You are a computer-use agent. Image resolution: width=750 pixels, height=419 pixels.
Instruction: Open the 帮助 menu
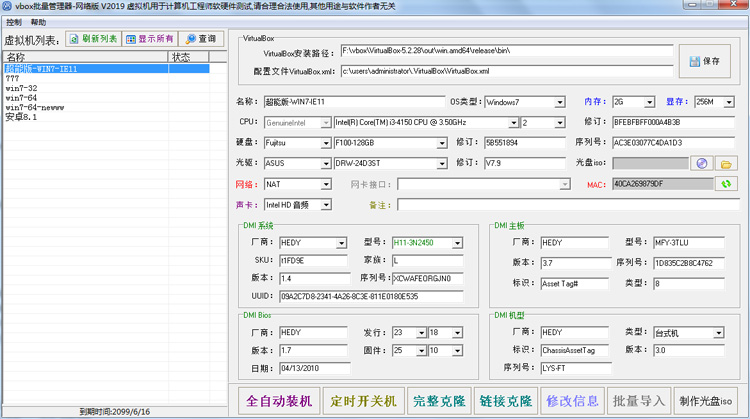[x=38, y=22]
